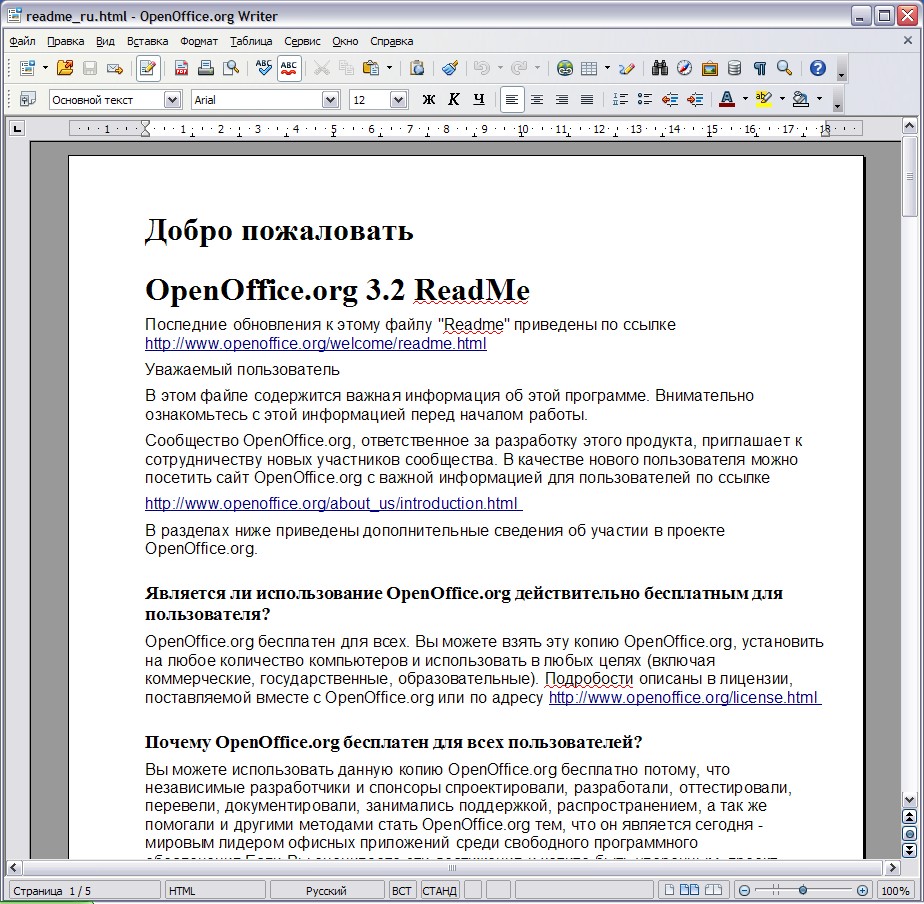The image size is (924, 904).
Task: Run Spelling and Grammar check icon
Action: point(263,68)
